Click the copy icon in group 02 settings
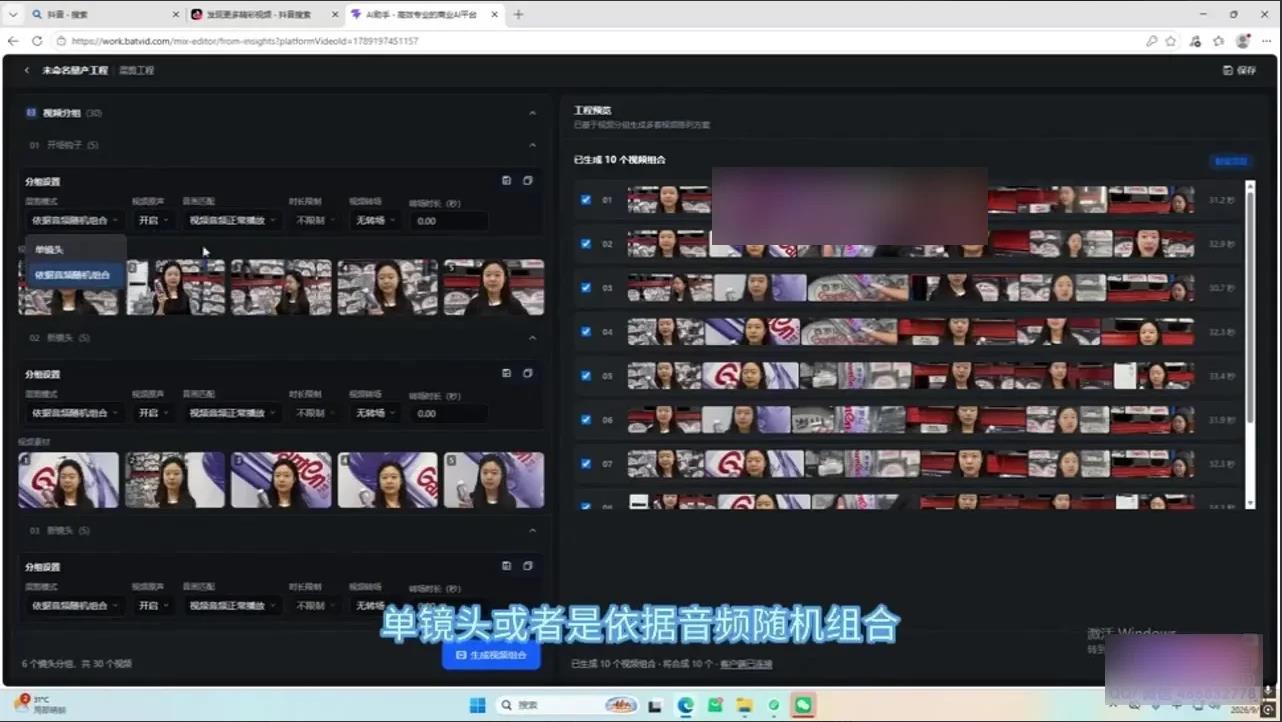 click(x=528, y=373)
